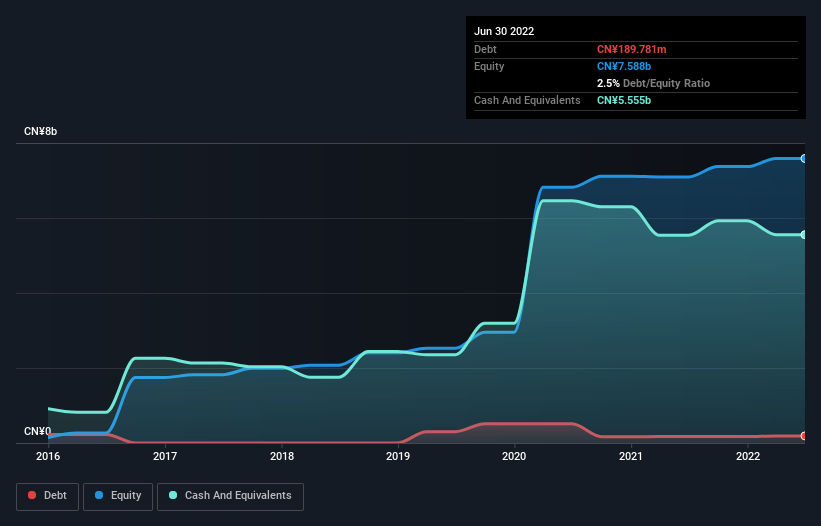Click the CN¥0 y-axis label

tap(38, 431)
